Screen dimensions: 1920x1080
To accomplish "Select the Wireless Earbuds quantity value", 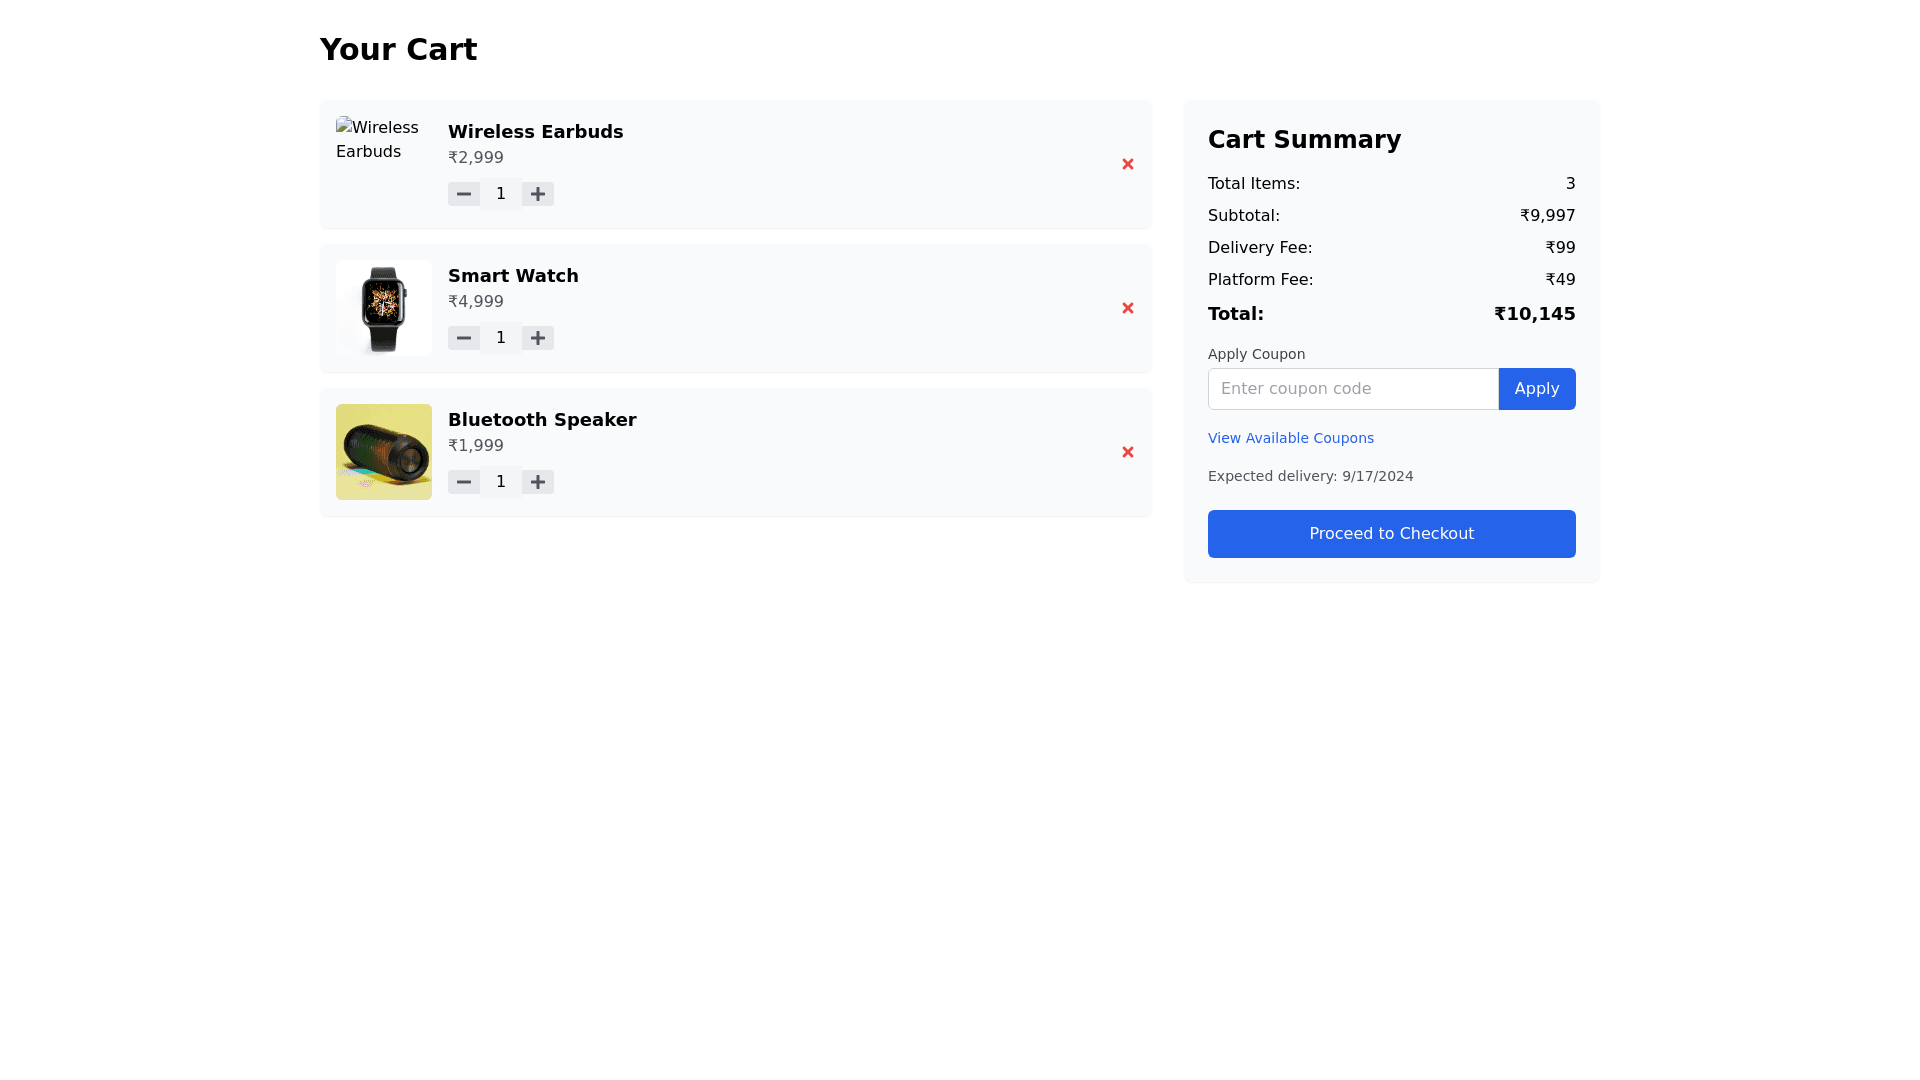I will pos(501,194).
